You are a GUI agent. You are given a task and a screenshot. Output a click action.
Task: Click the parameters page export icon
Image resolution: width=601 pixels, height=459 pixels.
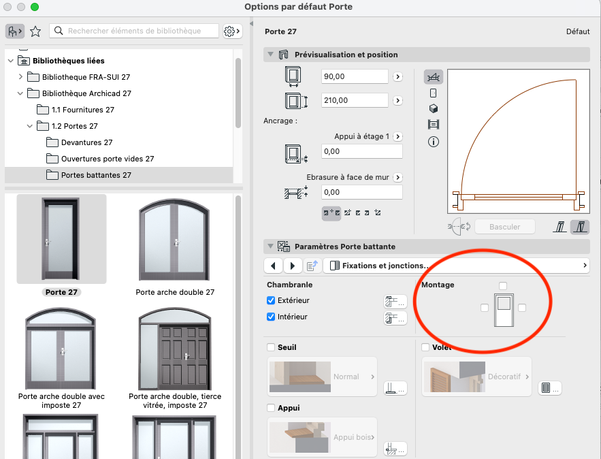coord(312,266)
